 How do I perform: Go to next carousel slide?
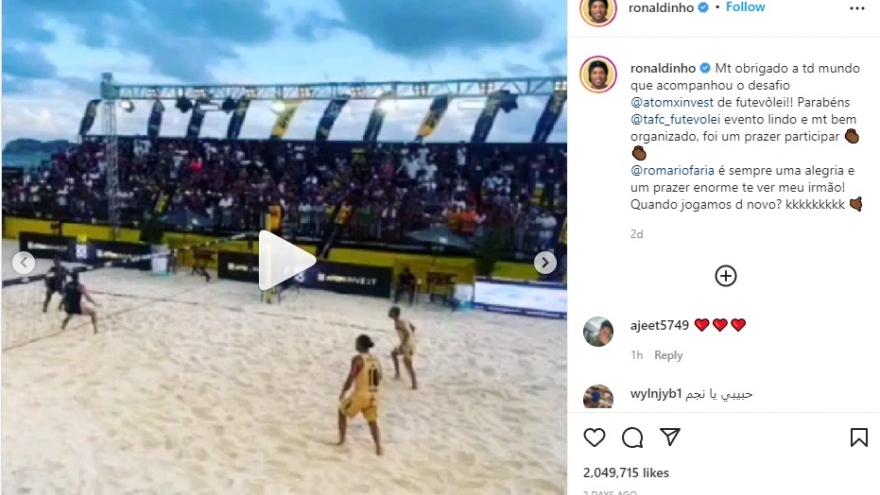(x=545, y=262)
